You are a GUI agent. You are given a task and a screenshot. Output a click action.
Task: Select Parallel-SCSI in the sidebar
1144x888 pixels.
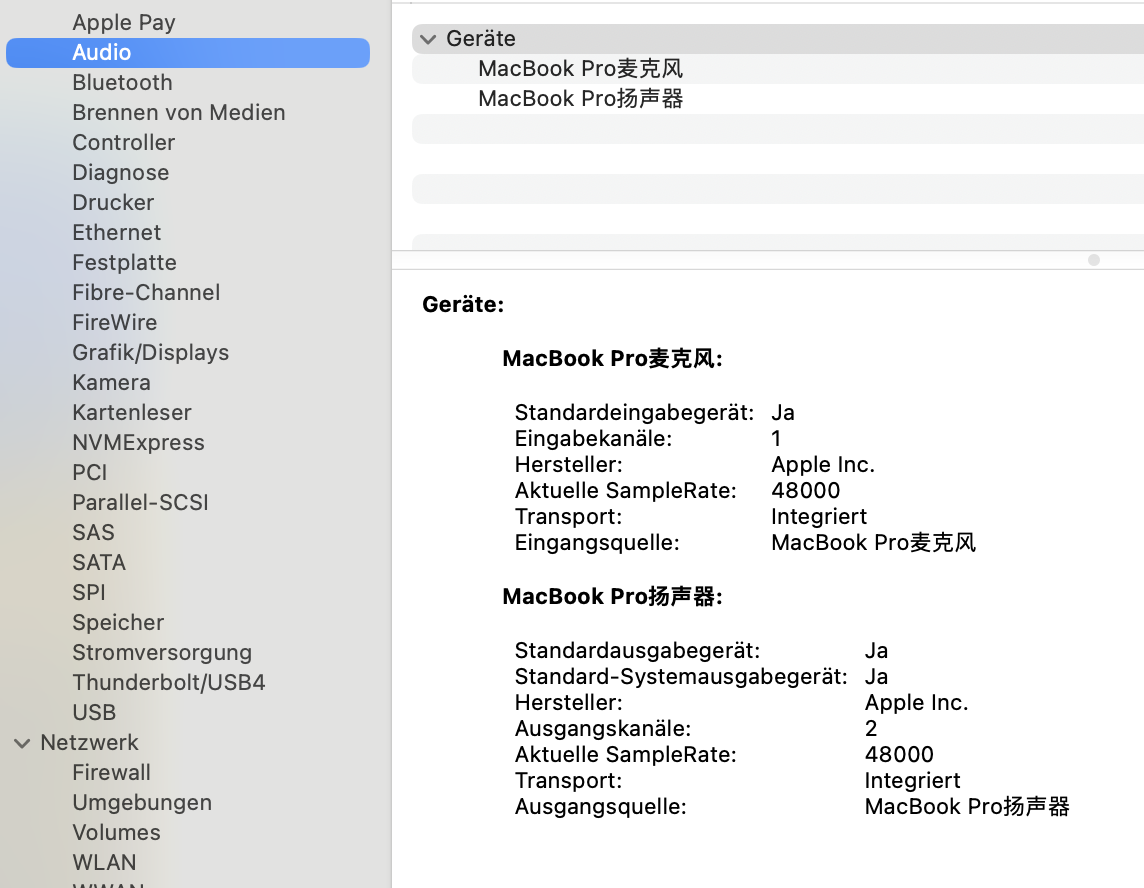141,502
